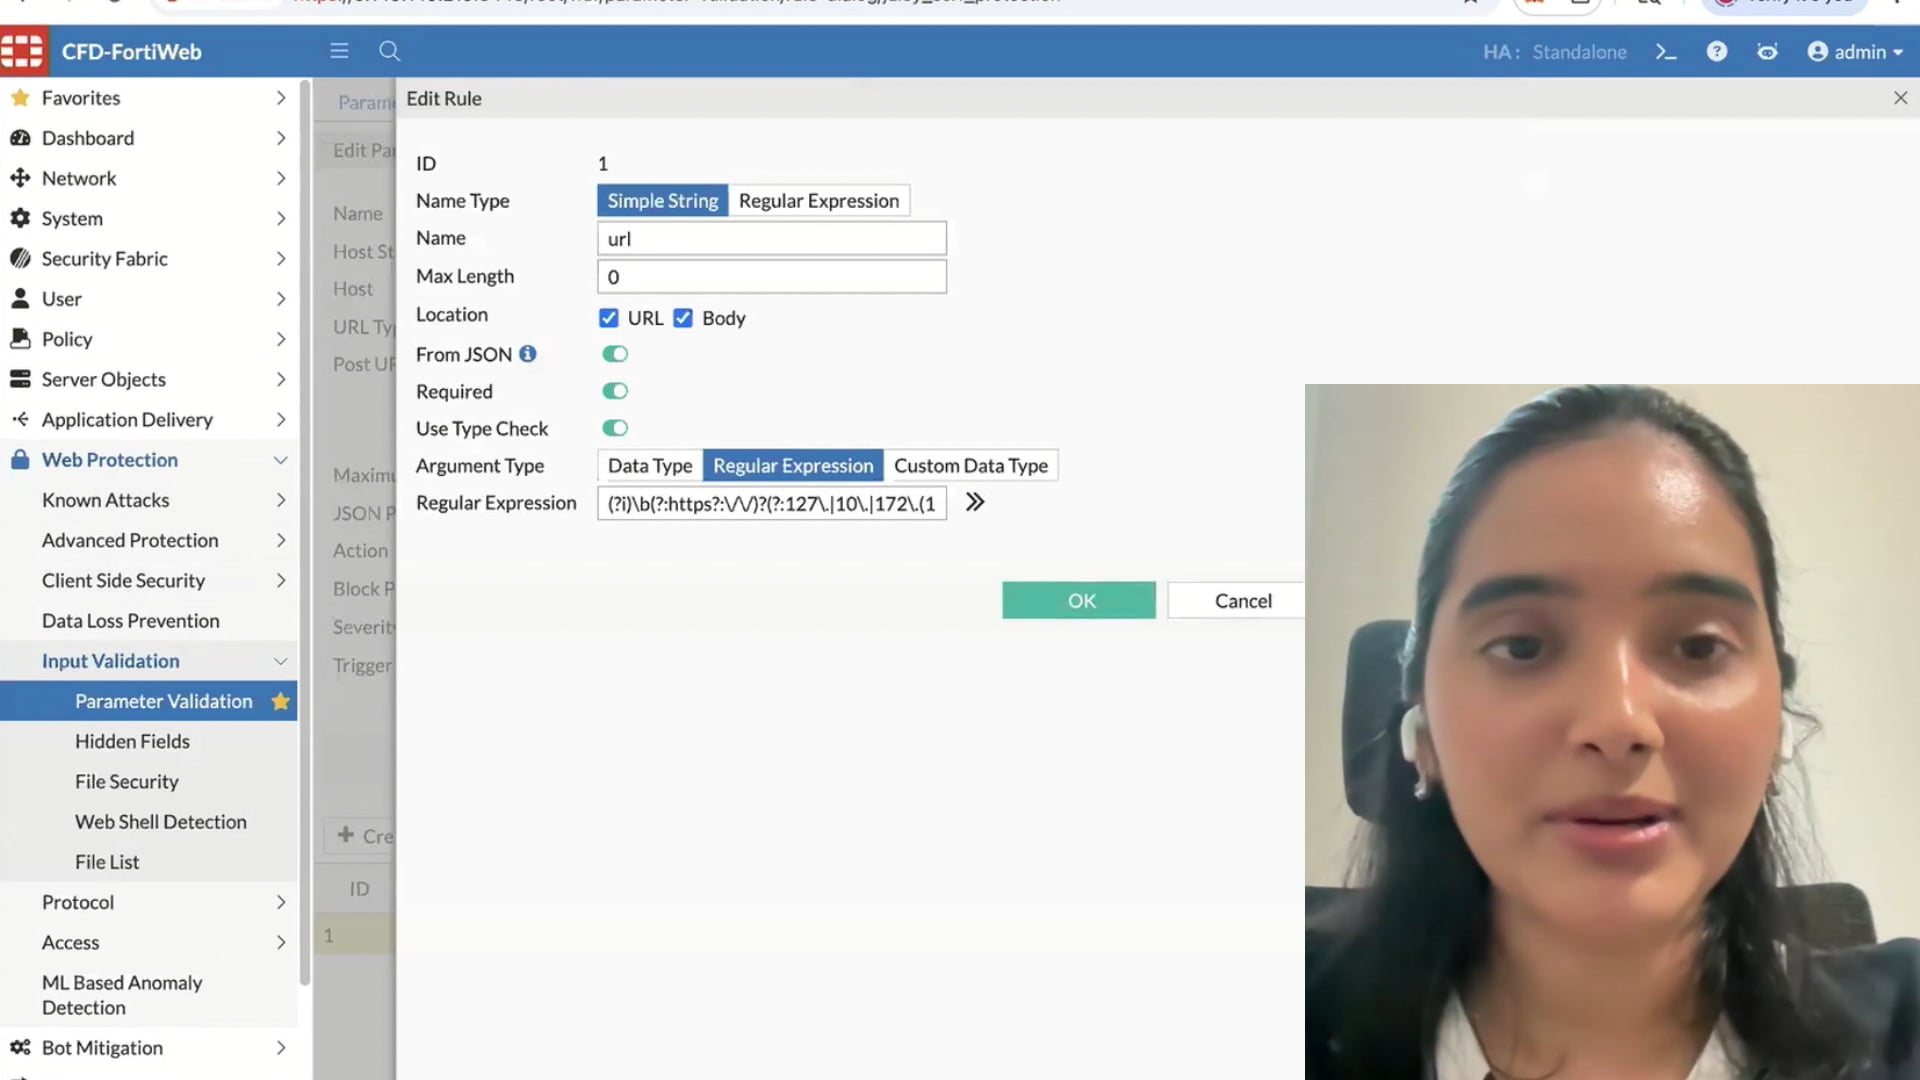The image size is (1920, 1080).
Task: Open the CLI console icon
Action: pyautogui.click(x=1665, y=52)
